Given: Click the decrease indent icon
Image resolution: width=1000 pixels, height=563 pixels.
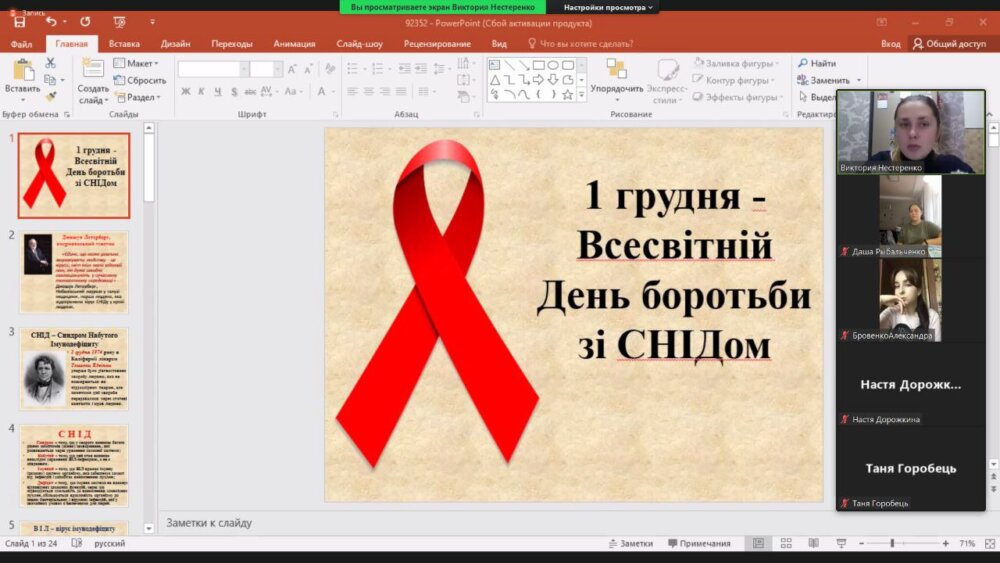Looking at the screenshot, I should point(404,68).
